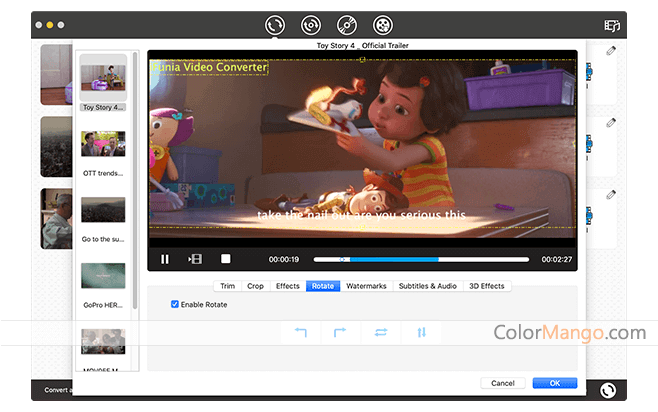Select the last partially visible video thumbnail
The image size is (658, 412).
pos(103,342)
